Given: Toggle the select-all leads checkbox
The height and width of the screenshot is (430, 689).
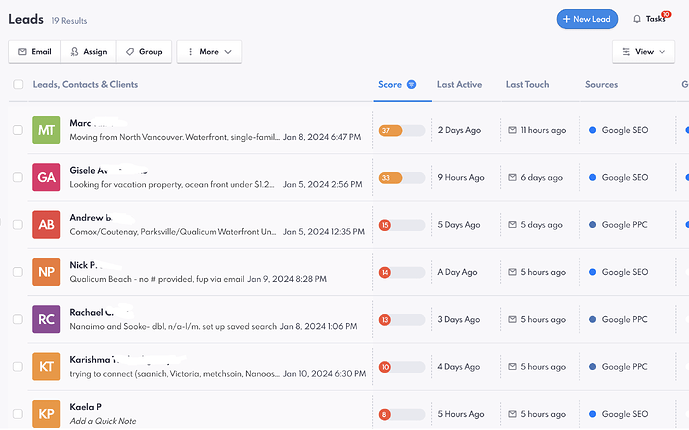Looking at the screenshot, I should (18, 84).
